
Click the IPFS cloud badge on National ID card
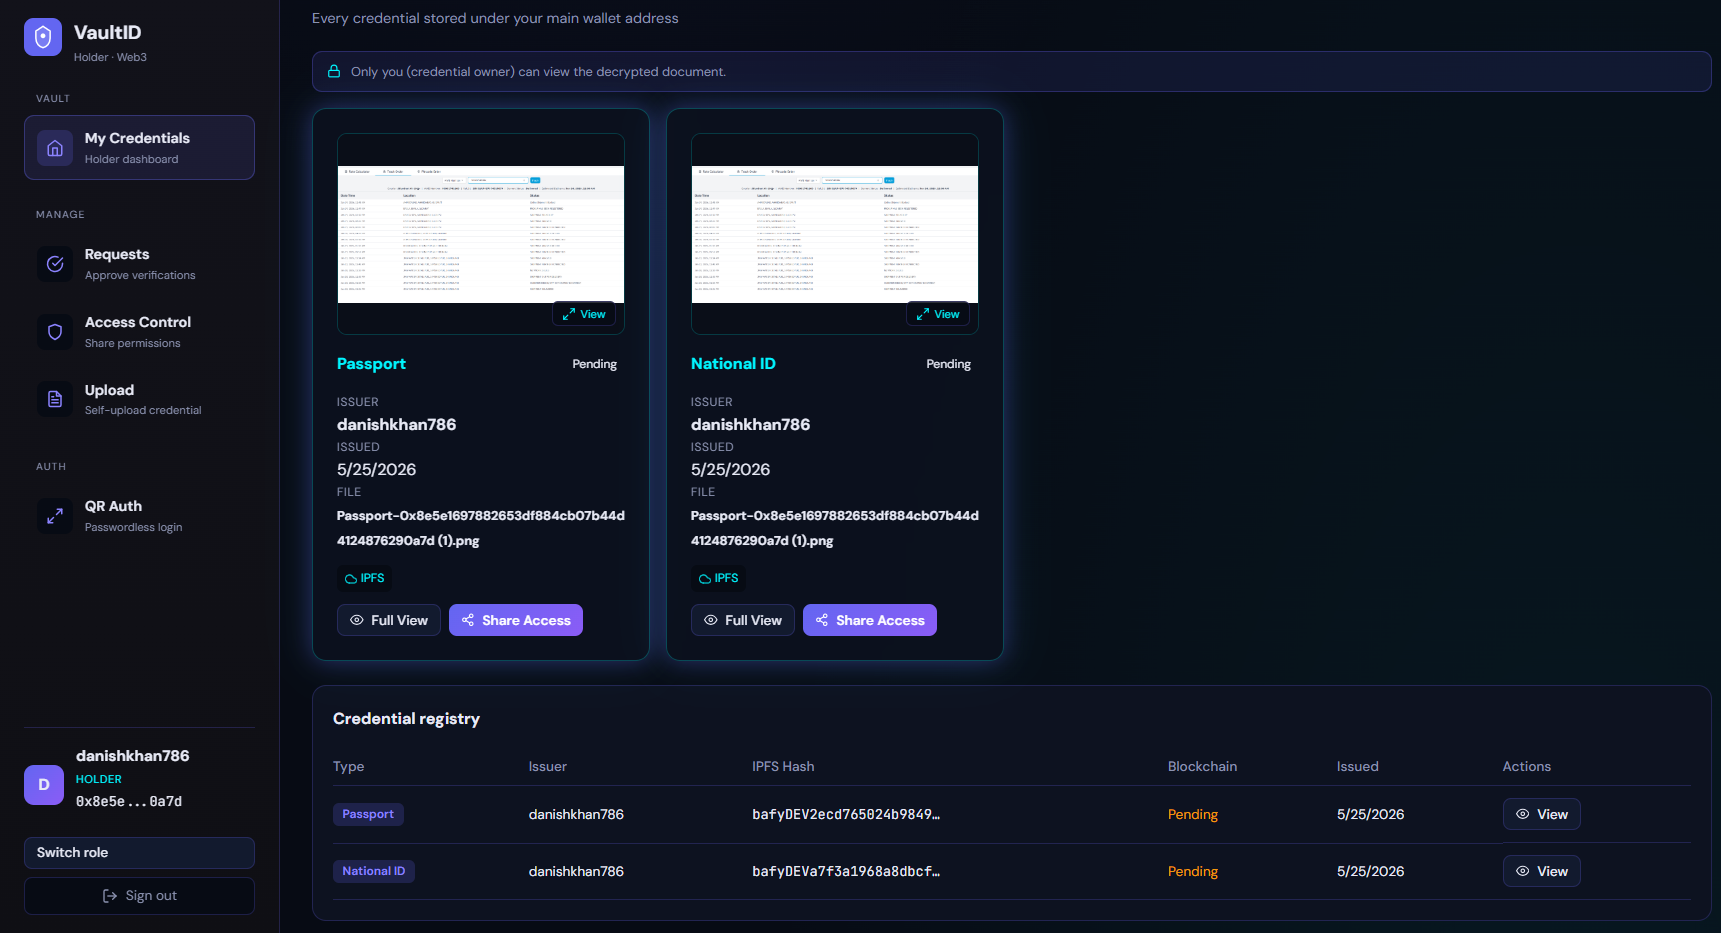[718, 578]
